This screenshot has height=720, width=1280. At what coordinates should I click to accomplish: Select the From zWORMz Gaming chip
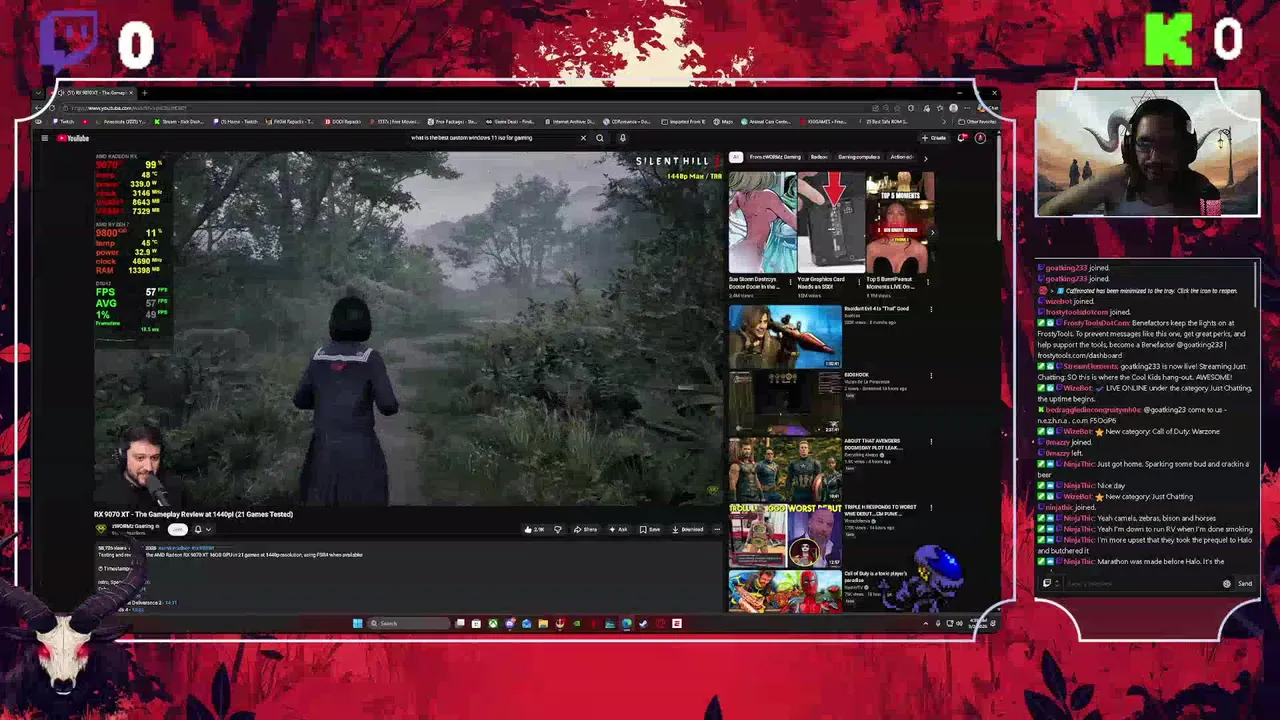pyautogui.click(x=775, y=157)
